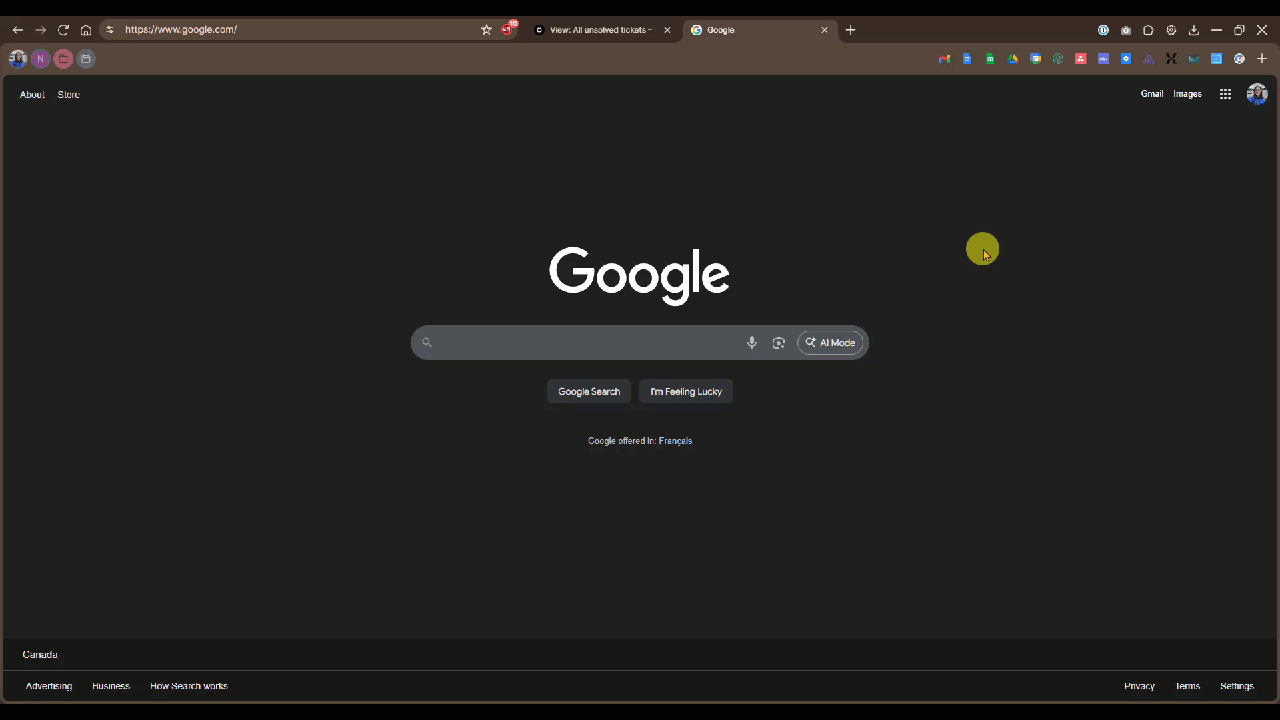Viewport: 1280px width, 720px height.
Task: Open the red extension with 10 badge
Action: pos(509,29)
